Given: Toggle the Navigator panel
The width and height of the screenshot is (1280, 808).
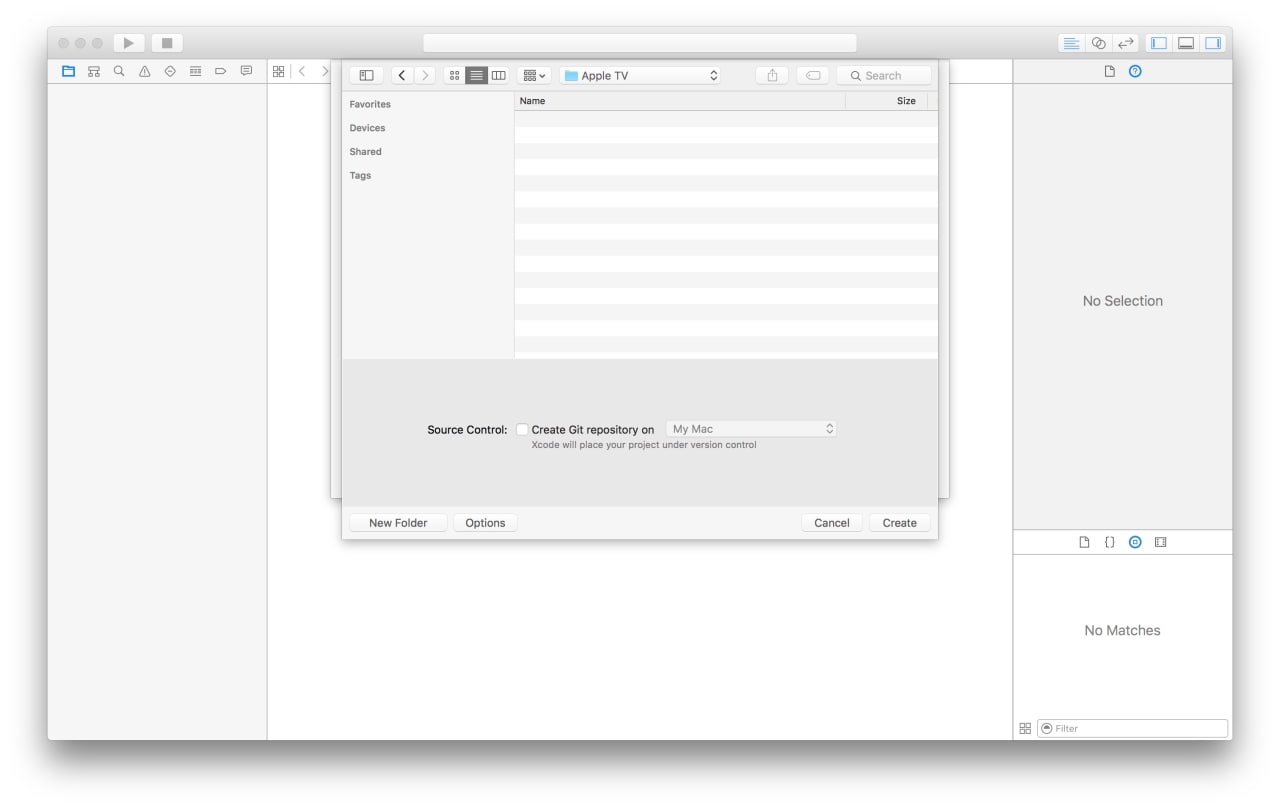Looking at the screenshot, I should (x=1159, y=43).
